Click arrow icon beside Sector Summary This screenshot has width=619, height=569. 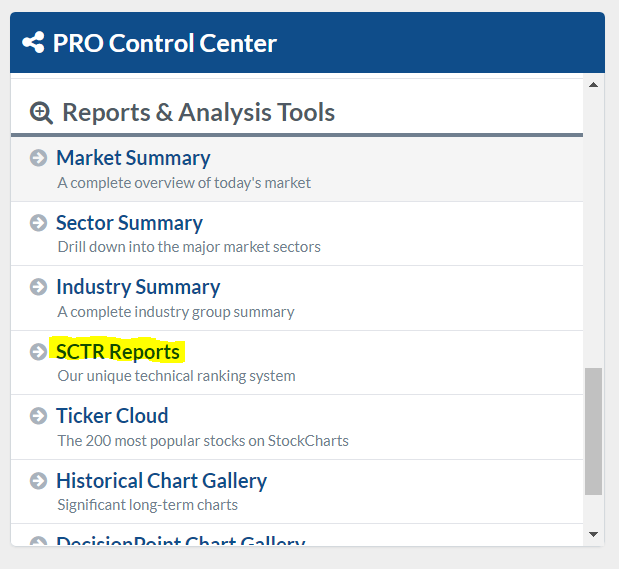tap(39, 223)
